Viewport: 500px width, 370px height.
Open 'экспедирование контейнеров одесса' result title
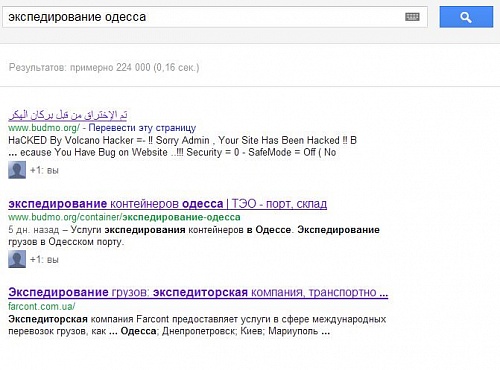116,203
